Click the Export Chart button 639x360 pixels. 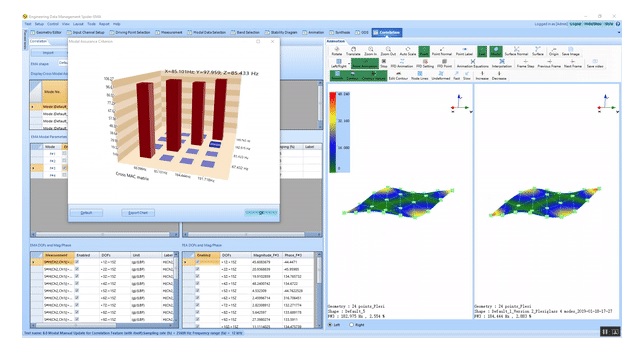pos(138,213)
